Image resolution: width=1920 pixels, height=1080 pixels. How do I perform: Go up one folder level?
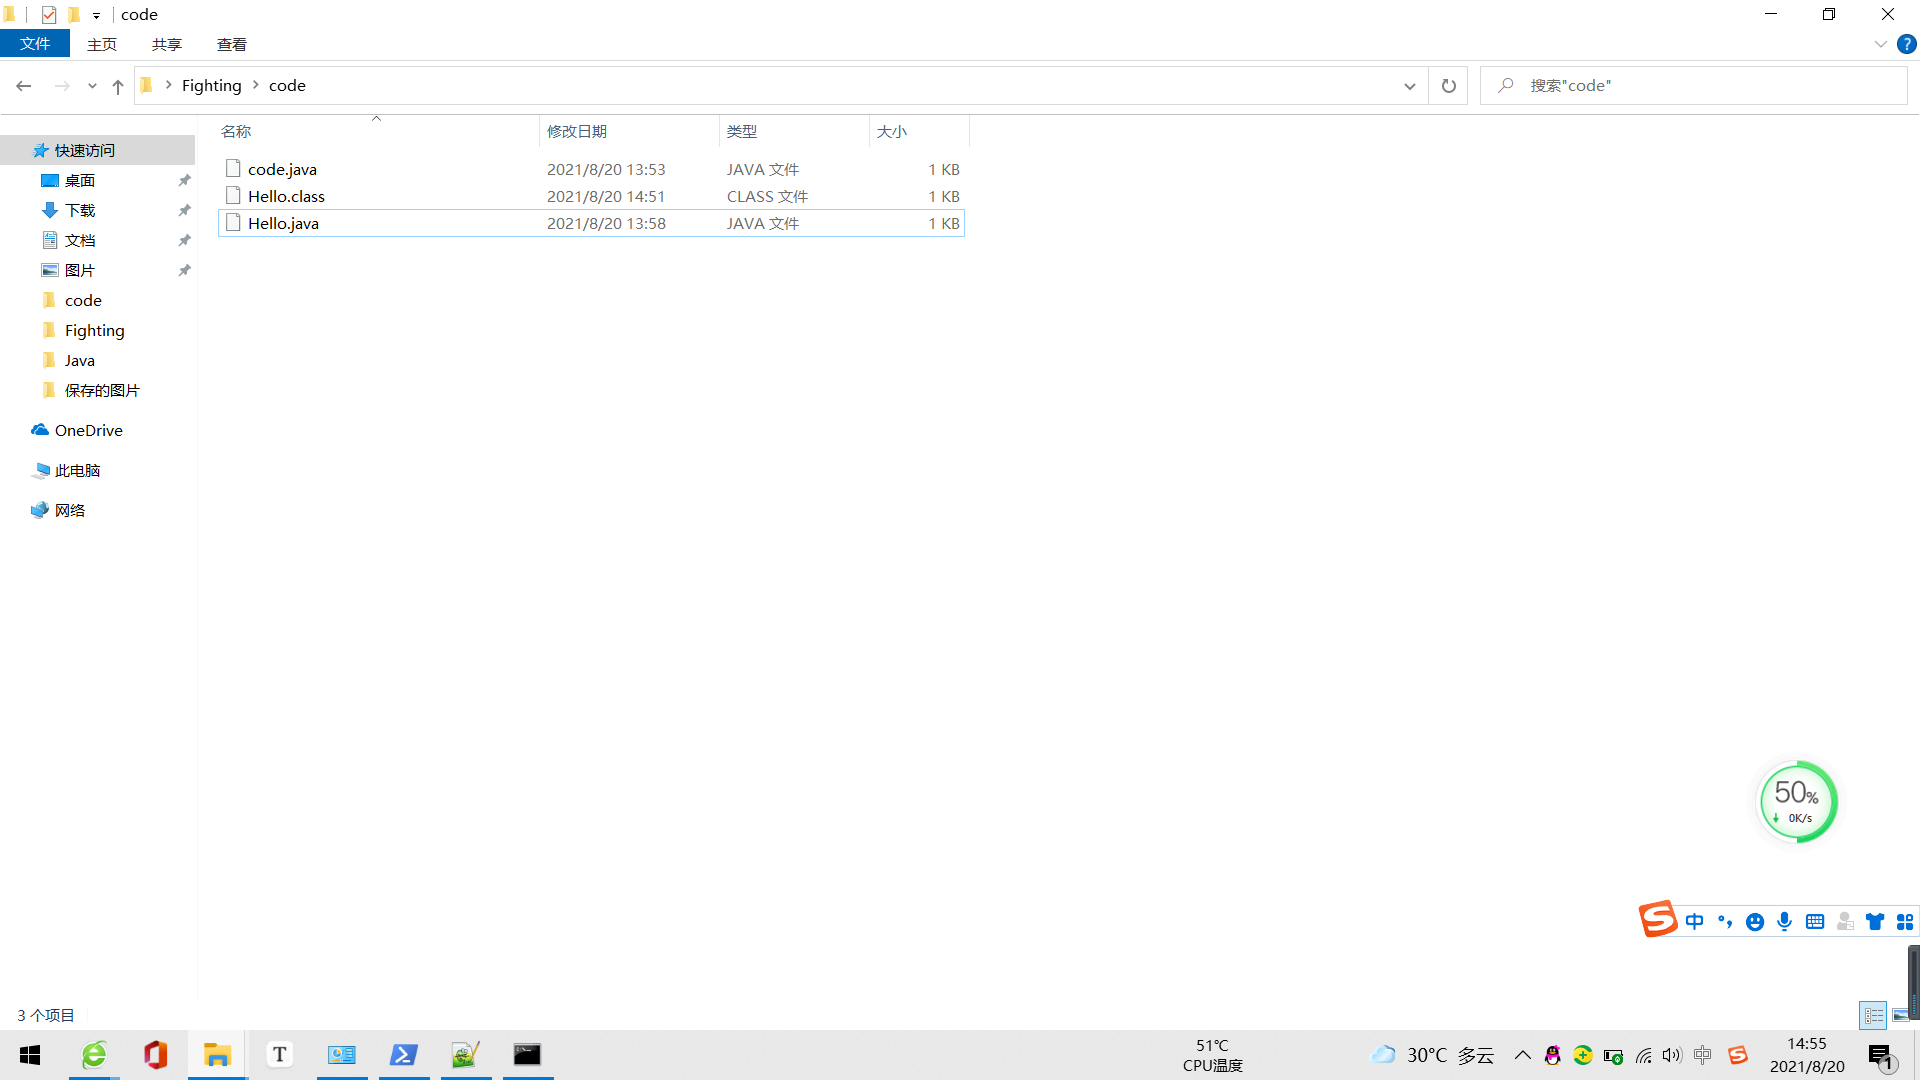pos(118,86)
